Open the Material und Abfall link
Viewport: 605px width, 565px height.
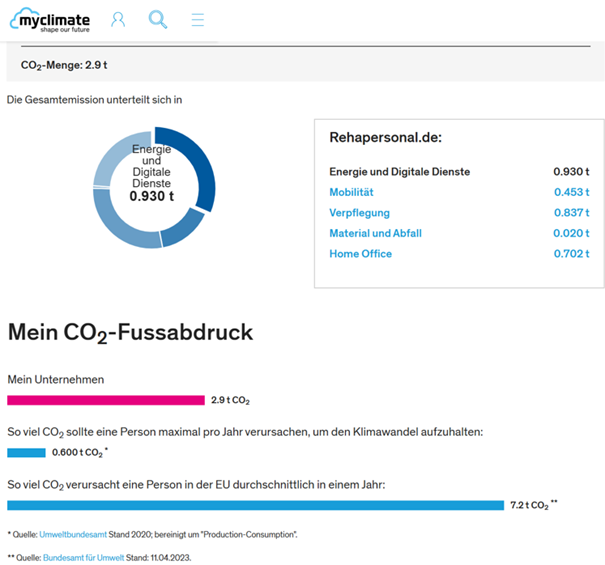375,233
